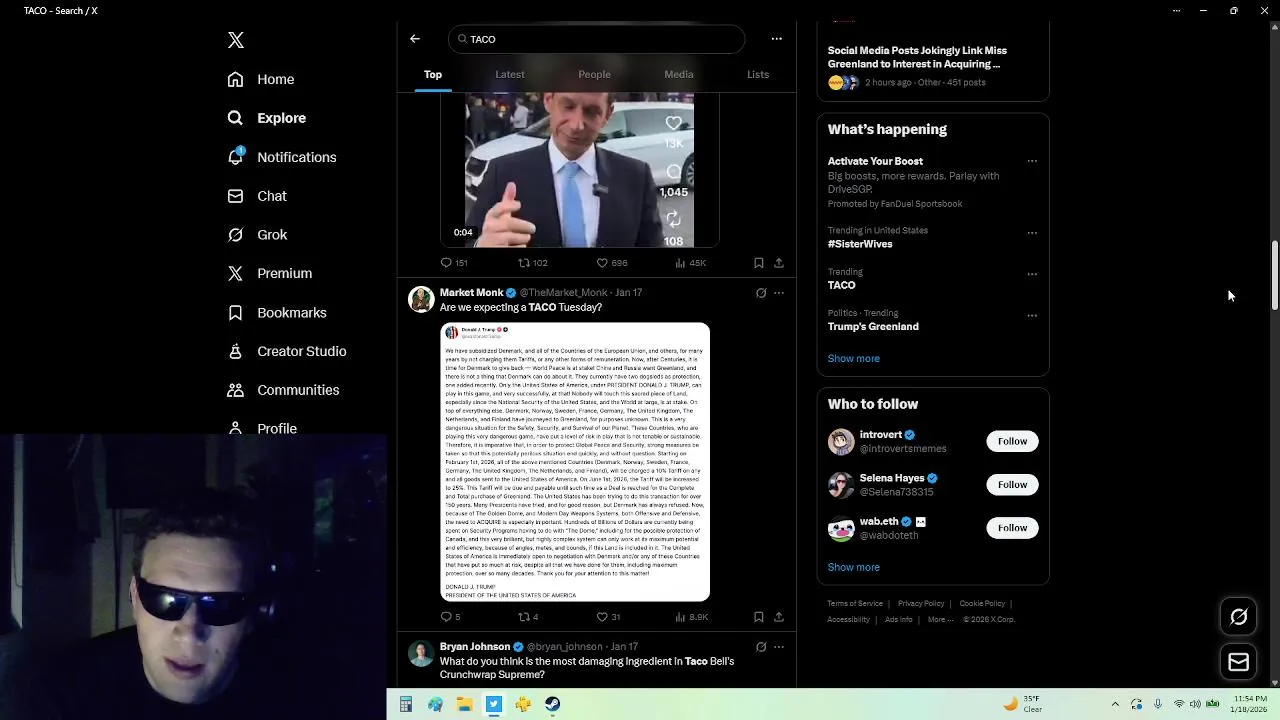Open Market Monk profile avatar

421,299
